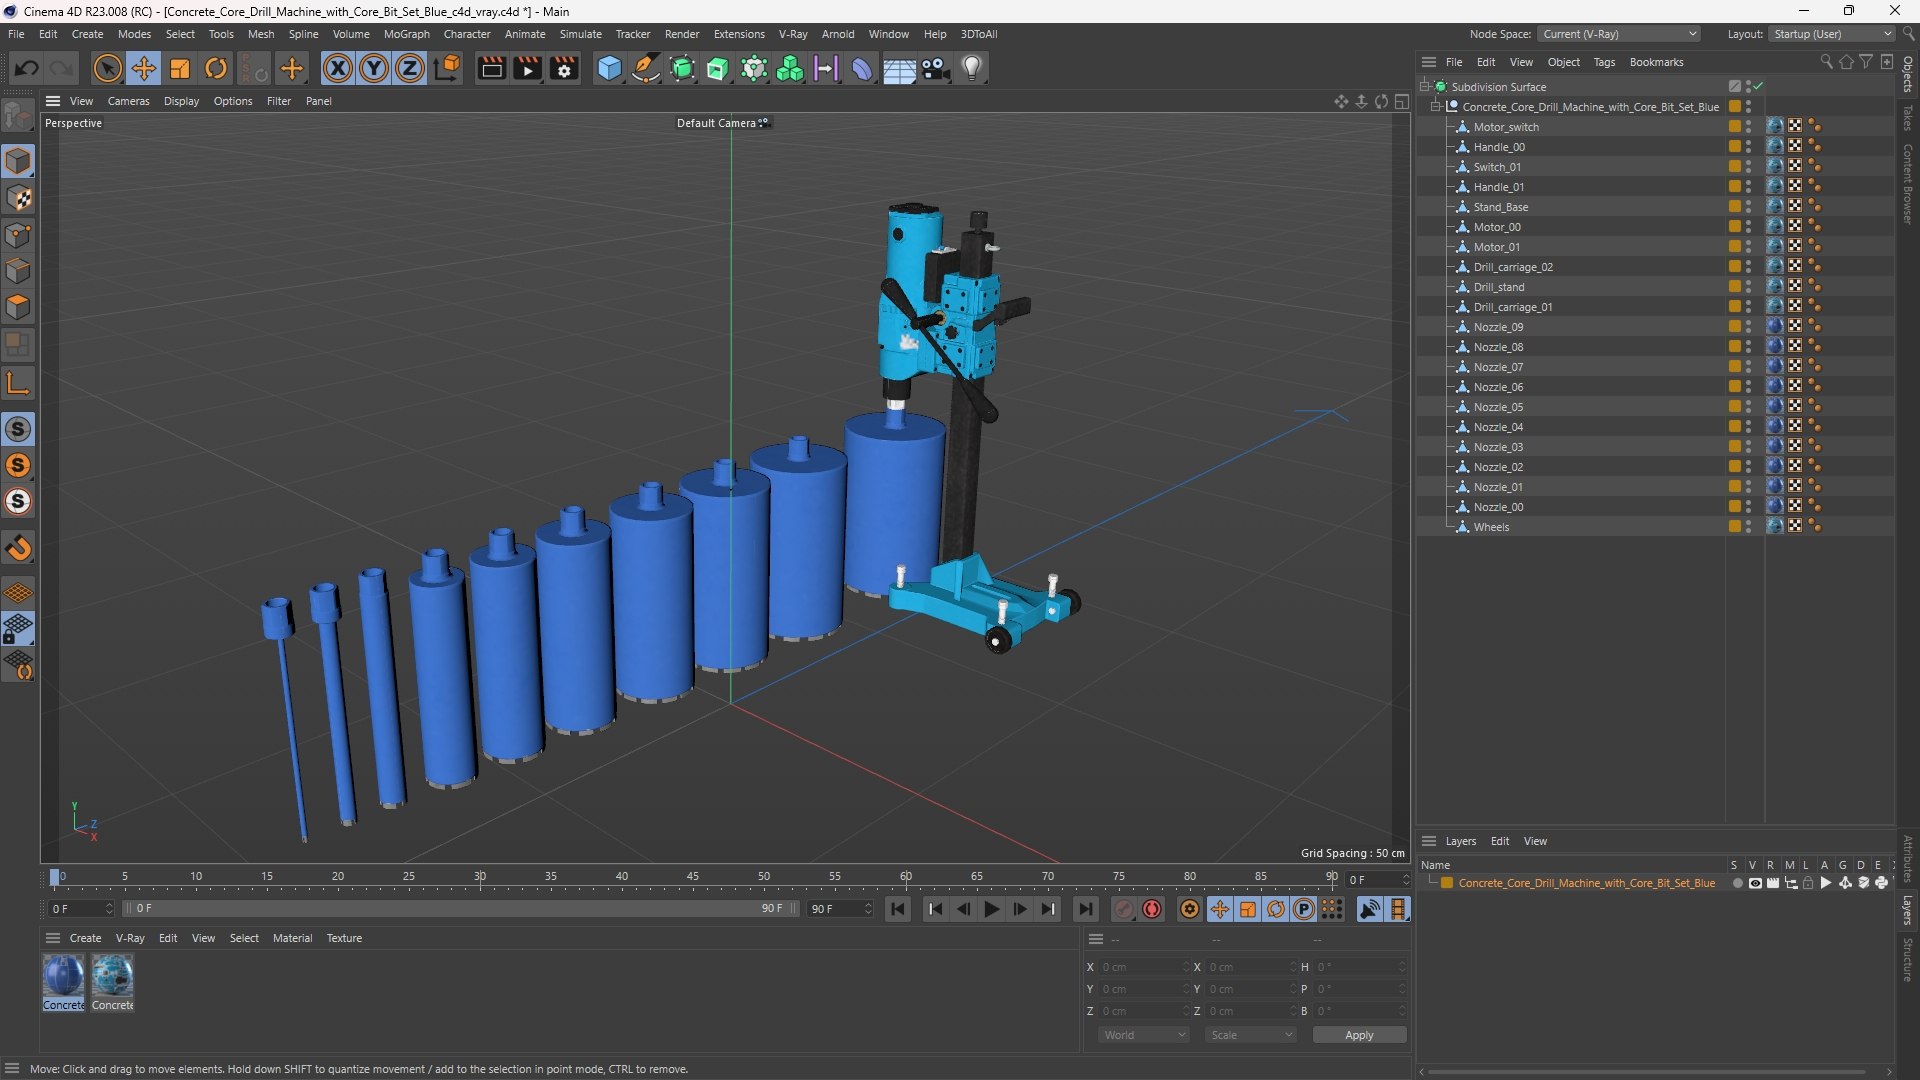This screenshot has height=1080, width=1920.
Task: Open the MoGraph menu
Action: click(406, 34)
